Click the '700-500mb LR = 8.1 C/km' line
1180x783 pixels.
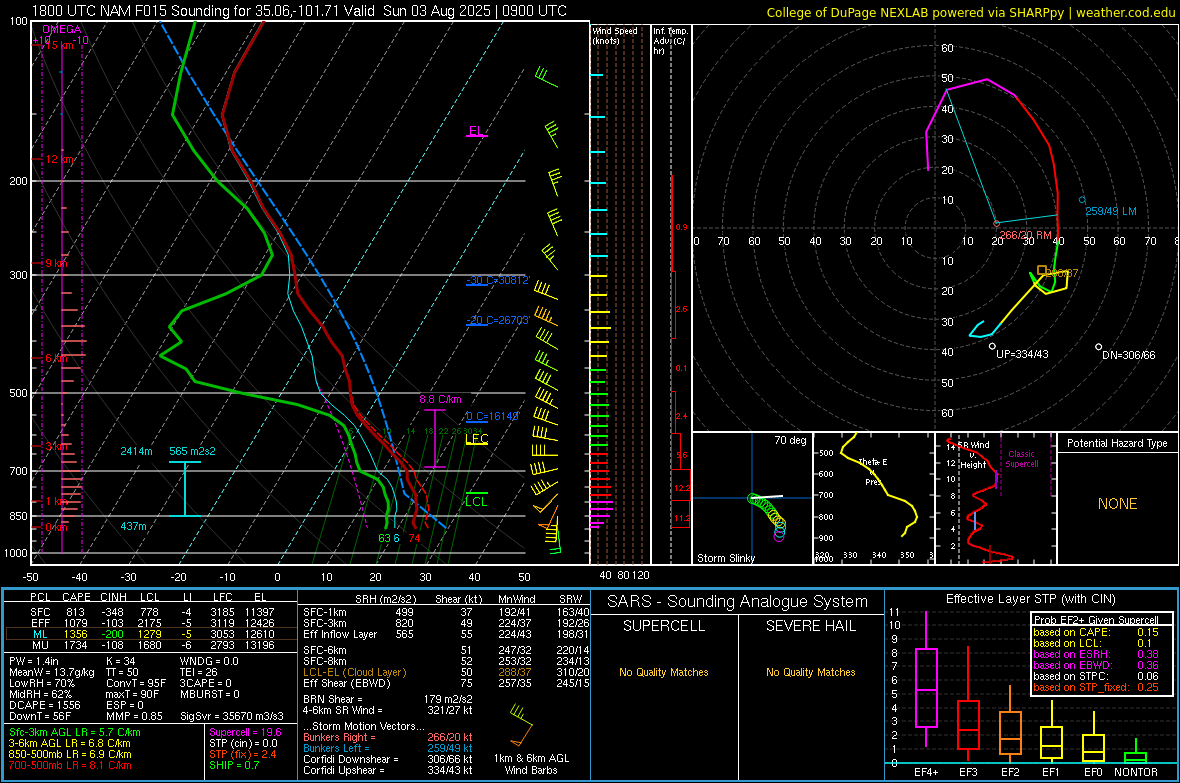[x=70, y=765]
